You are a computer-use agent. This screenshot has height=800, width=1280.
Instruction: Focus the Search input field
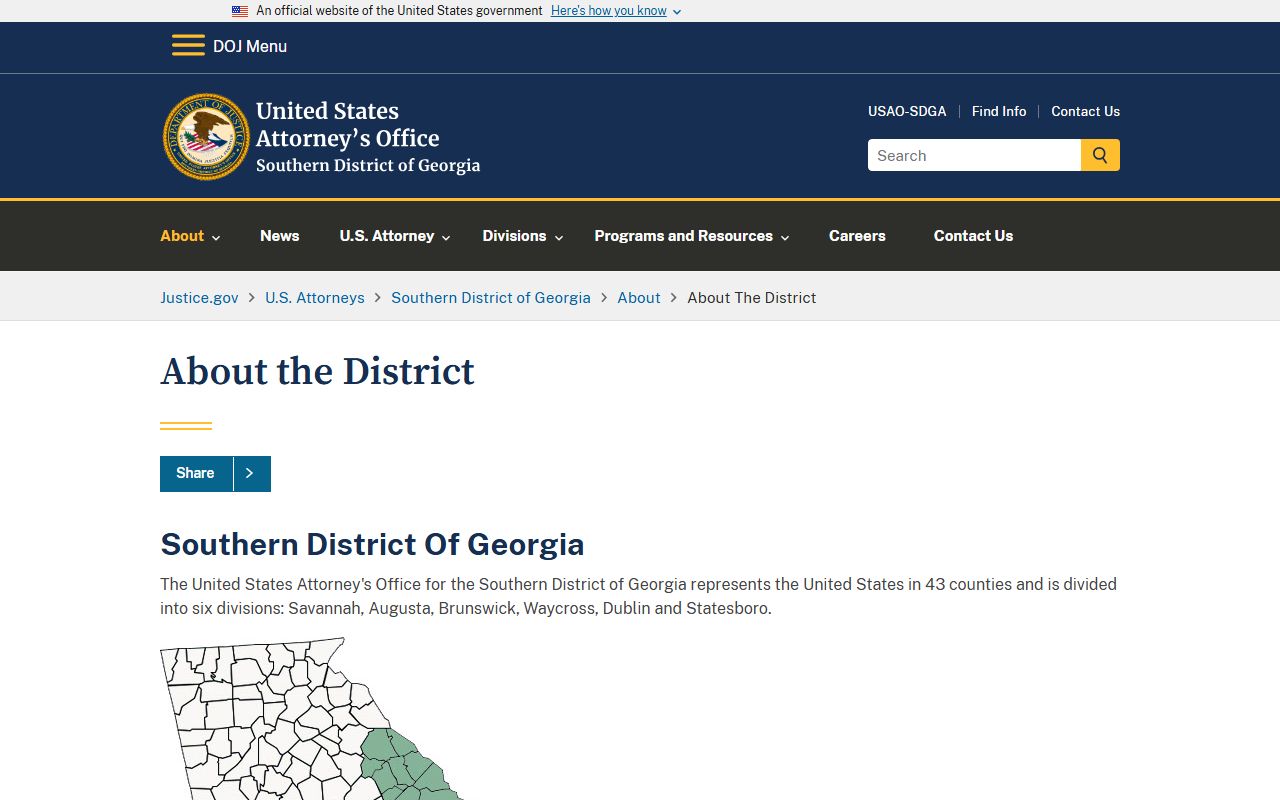[x=974, y=155]
